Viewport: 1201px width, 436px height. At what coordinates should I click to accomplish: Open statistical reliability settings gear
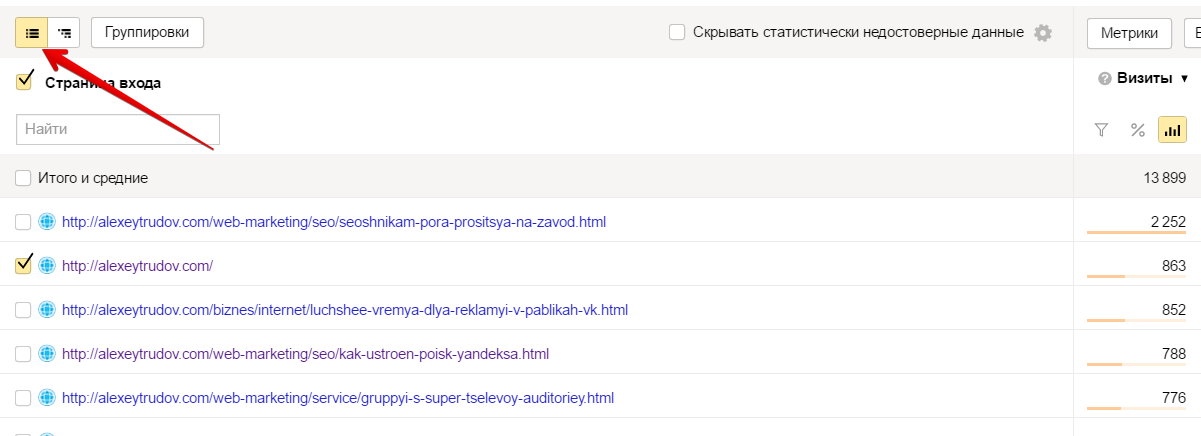tap(1043, 33)
